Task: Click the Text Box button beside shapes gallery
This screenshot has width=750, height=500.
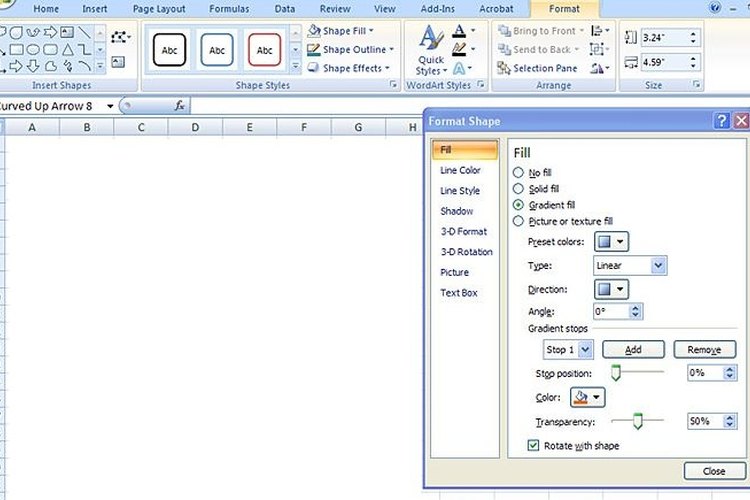Action: 118,62
